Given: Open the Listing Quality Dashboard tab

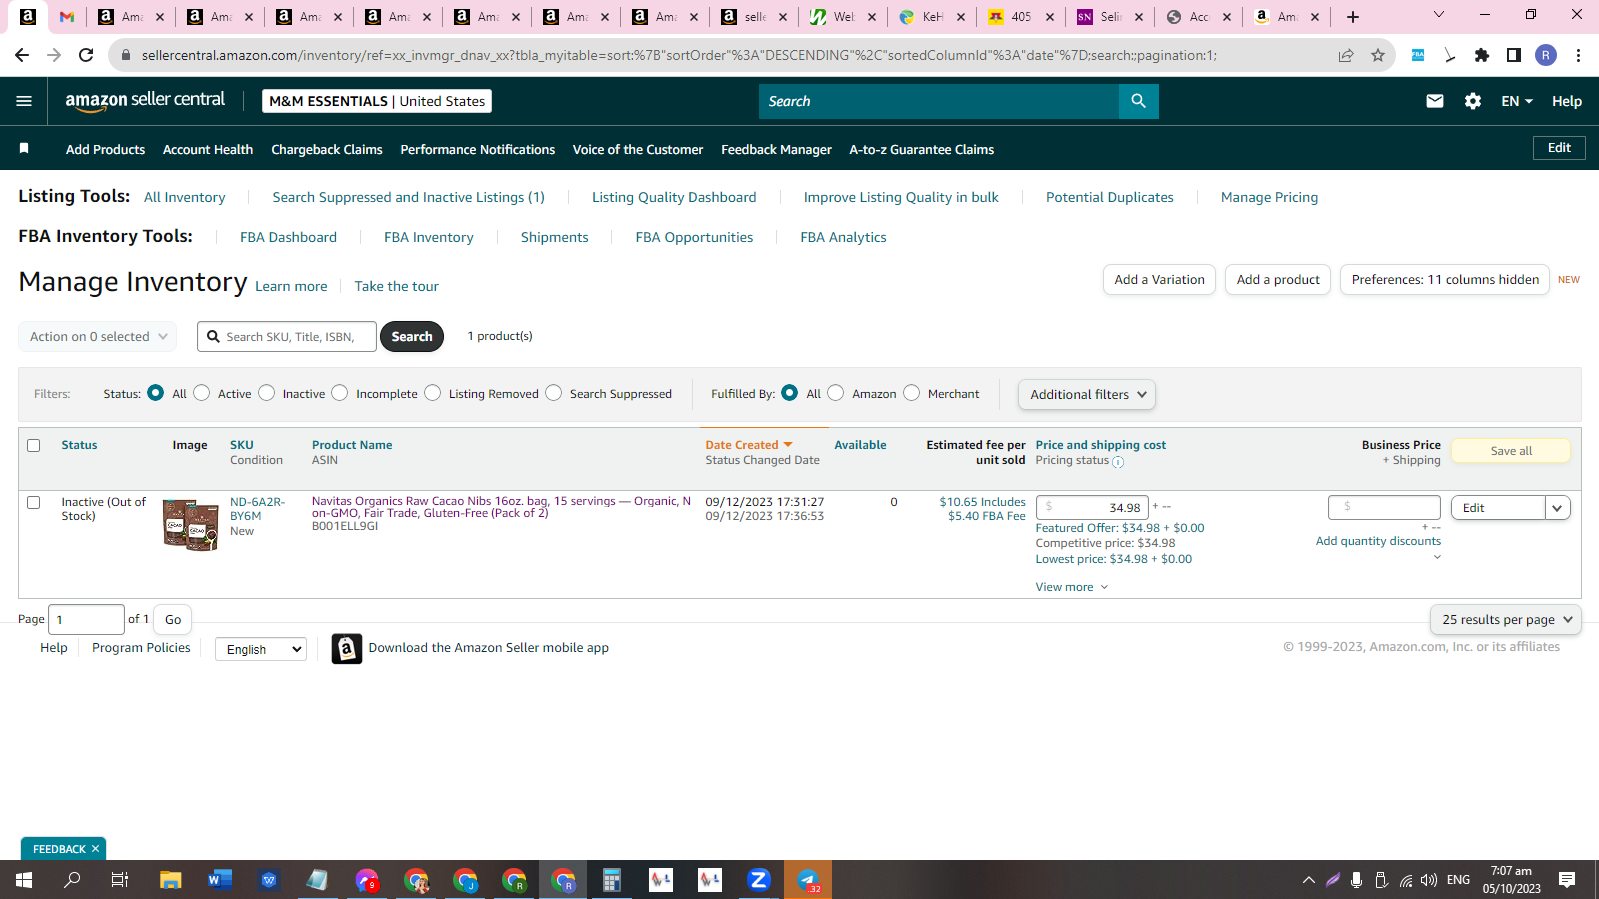Looking at the screenshot, I should pos(674,197).
